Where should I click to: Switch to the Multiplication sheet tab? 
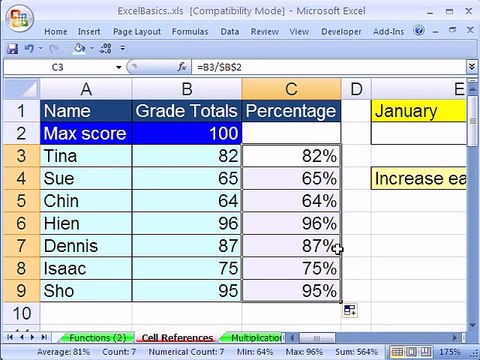(x=255, y=338)
